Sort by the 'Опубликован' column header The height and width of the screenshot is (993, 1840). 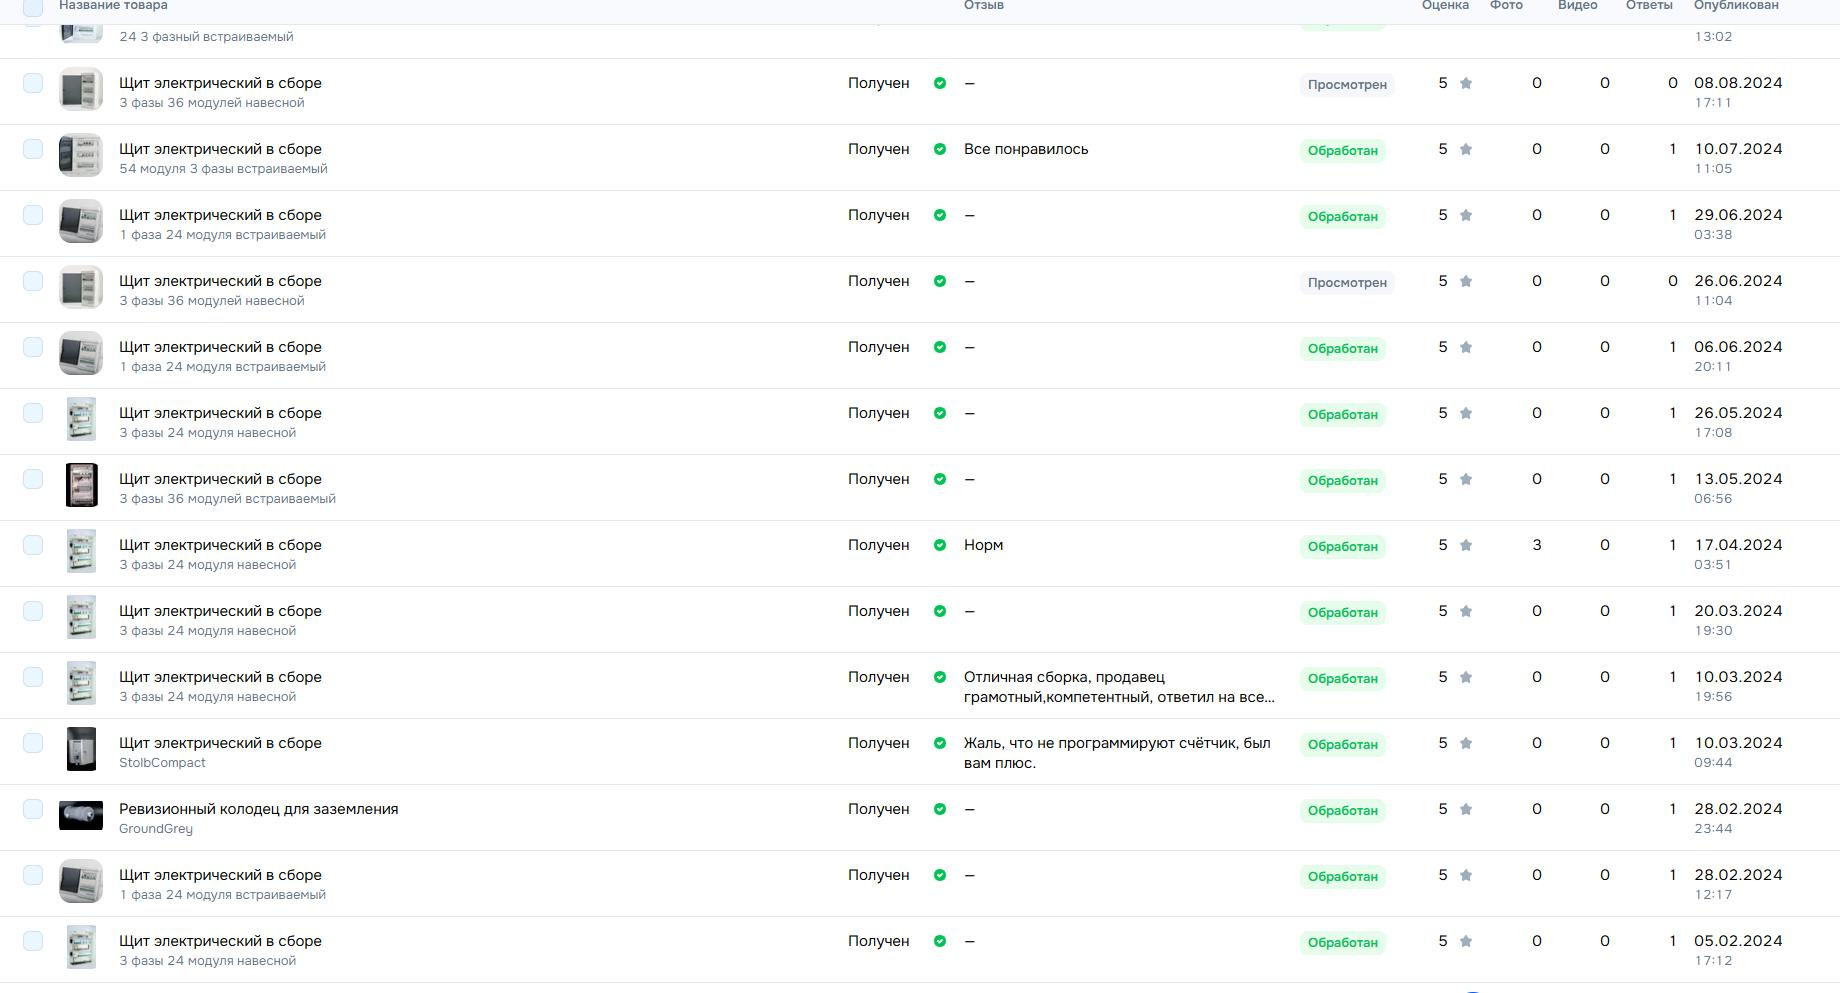[x=1735, y=6]
